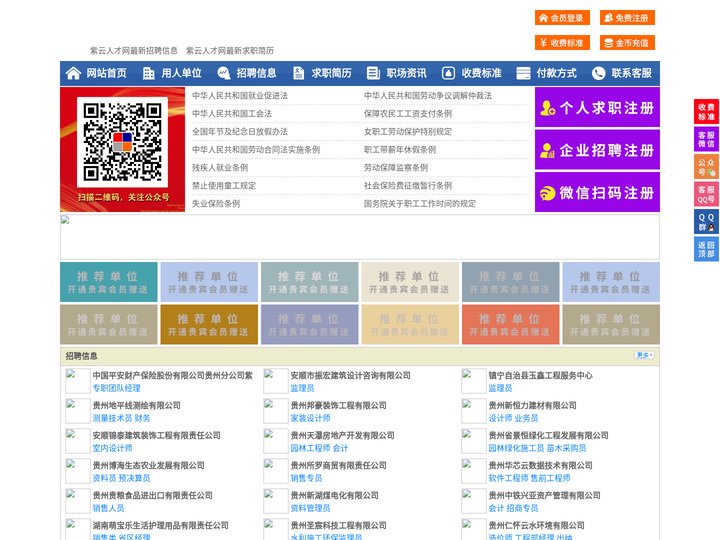Click the icon in 微信扫码注册 button
The width and height of the screenshot is (720, 540).
click(547, 193)
